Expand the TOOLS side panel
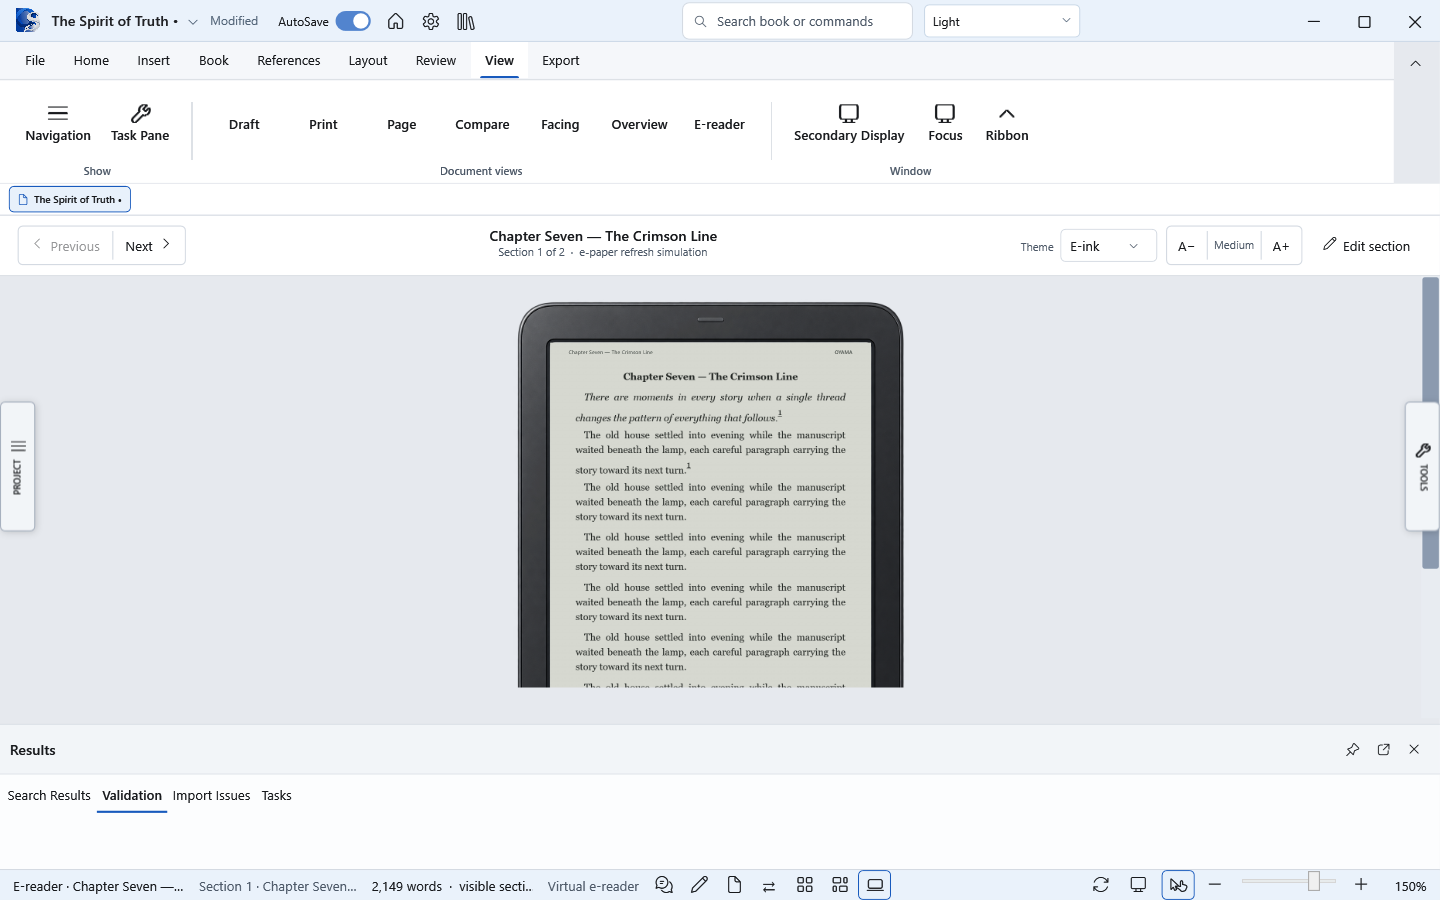This screenshot has width=1440, height=900. click(1423, 466)
